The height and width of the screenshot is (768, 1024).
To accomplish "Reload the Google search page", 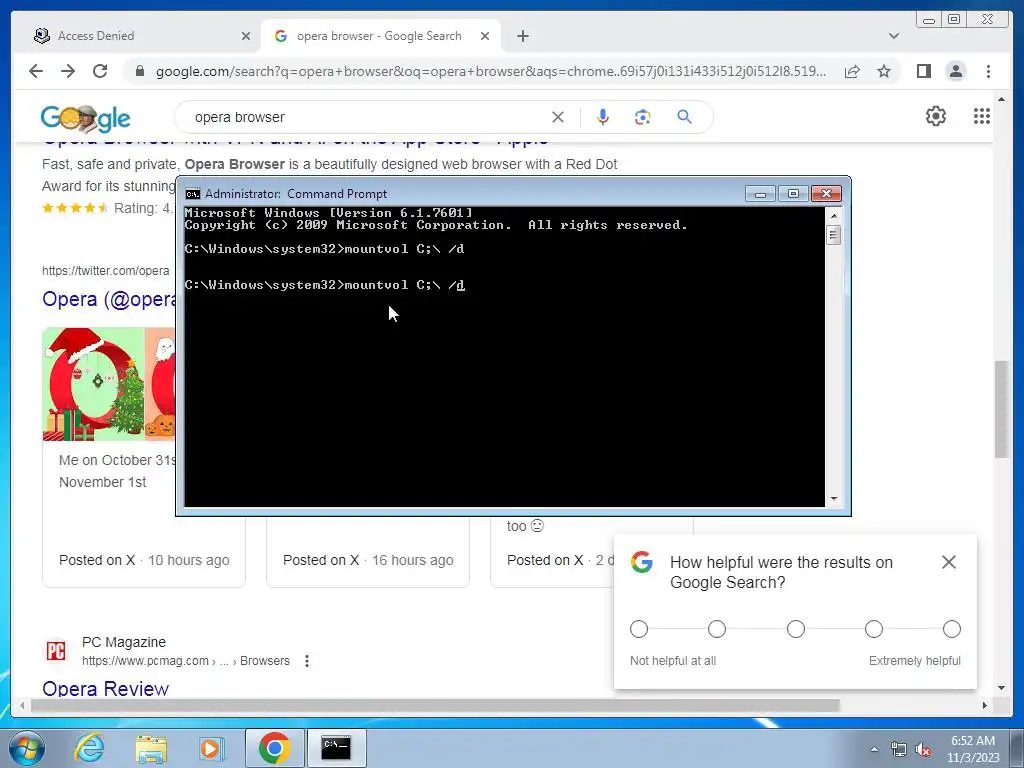I will tap(100, 71).
